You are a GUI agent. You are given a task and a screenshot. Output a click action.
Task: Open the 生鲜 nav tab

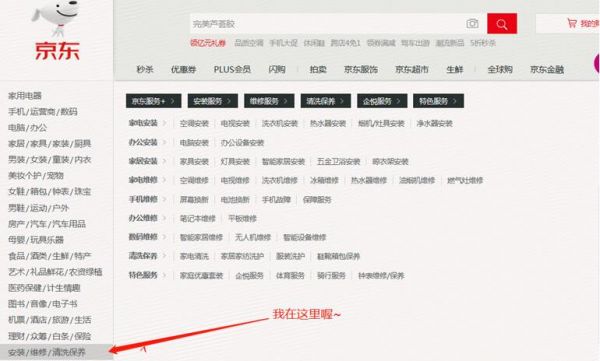455,69
